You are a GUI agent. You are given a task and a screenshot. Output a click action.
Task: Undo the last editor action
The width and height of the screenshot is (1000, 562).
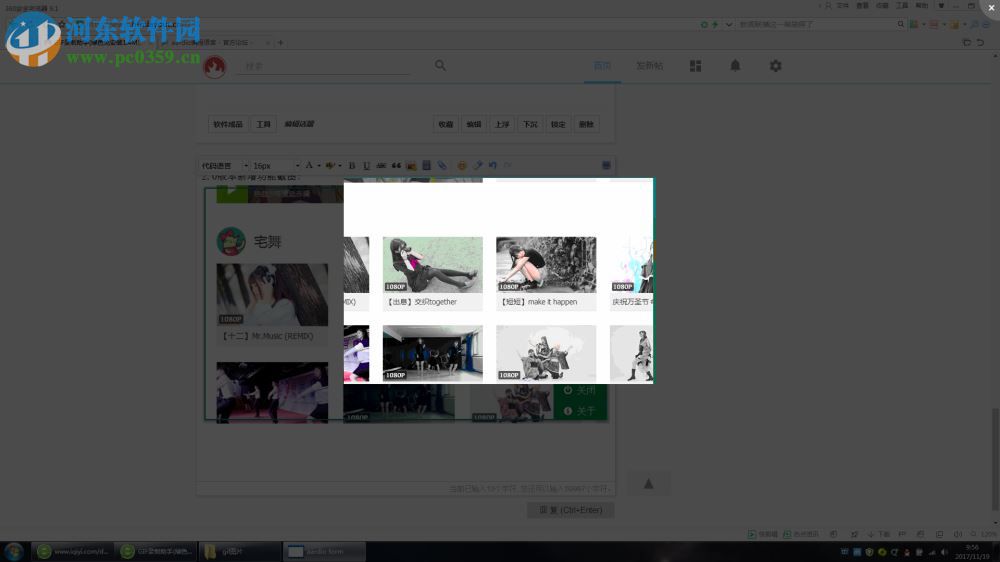(x=493, y=165)
